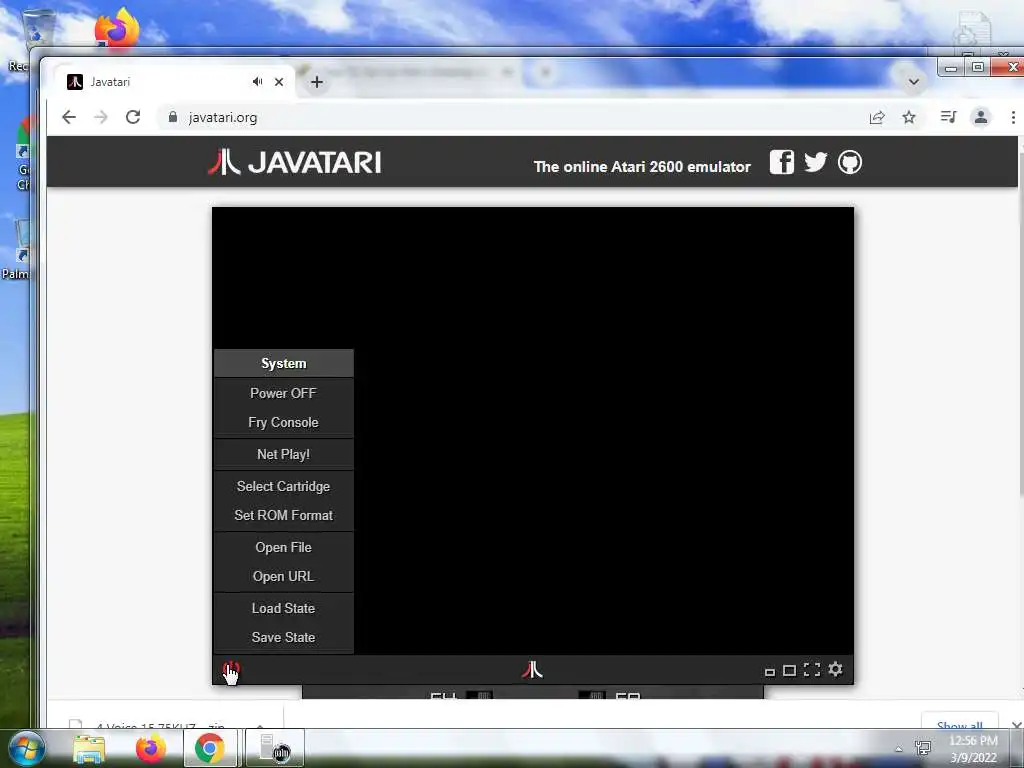The width and height of the screenshot is (1024, 768).
Task: Open Select Cartridge option
Action: coord(283,487)
